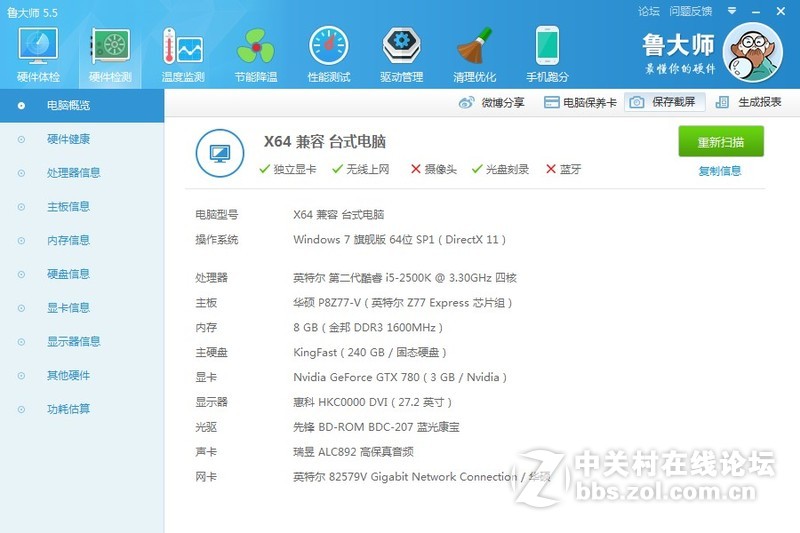Click graphics value Nvidia GeForce GTX 780

point(400,377)
